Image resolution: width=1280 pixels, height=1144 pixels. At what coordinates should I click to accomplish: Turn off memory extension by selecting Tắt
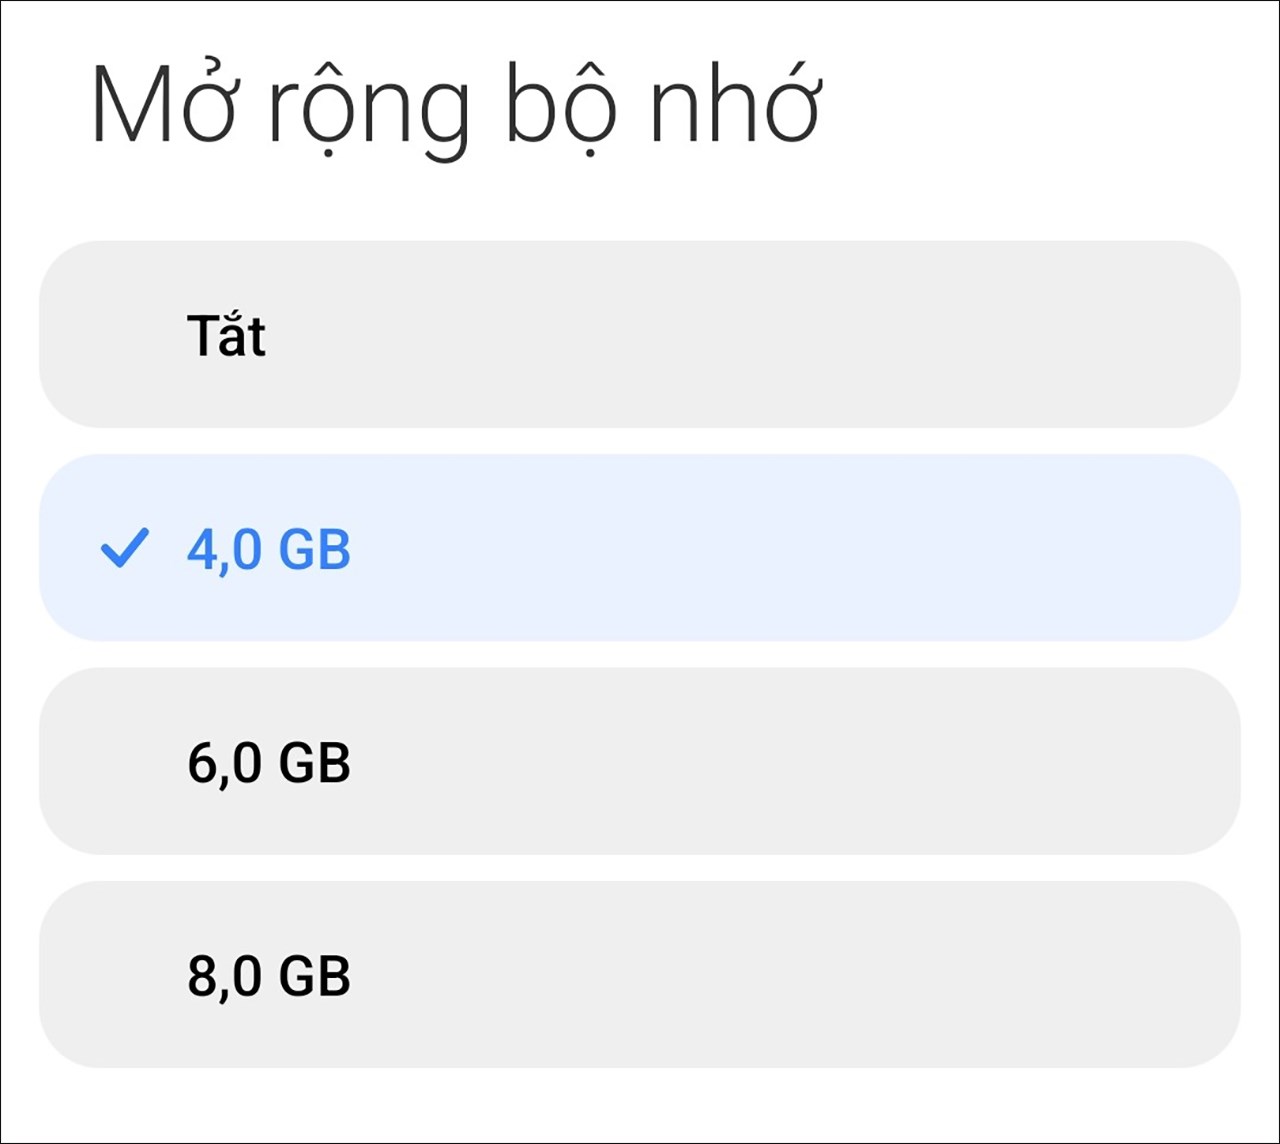click(640, 335)
